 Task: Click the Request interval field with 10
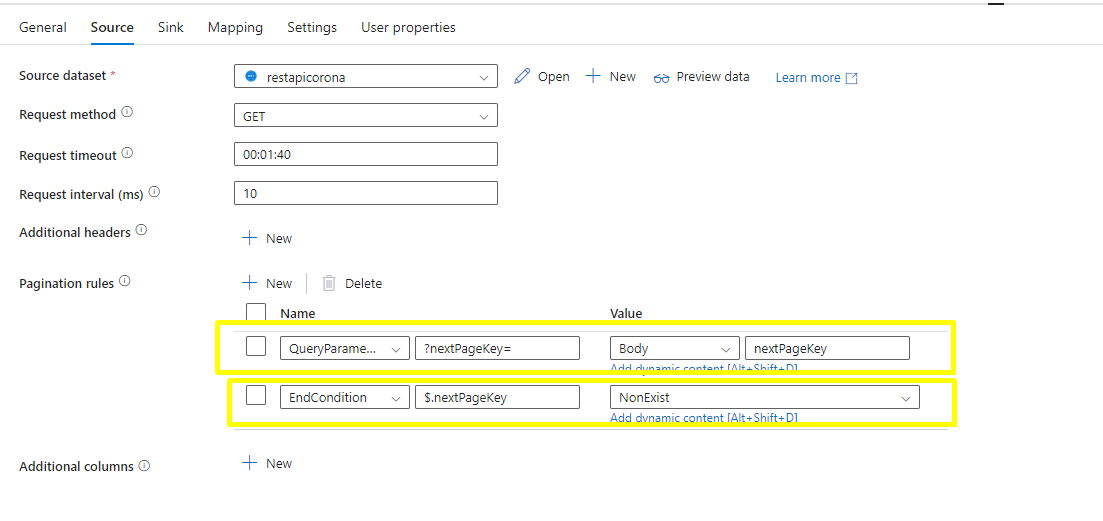pos(366,193)
